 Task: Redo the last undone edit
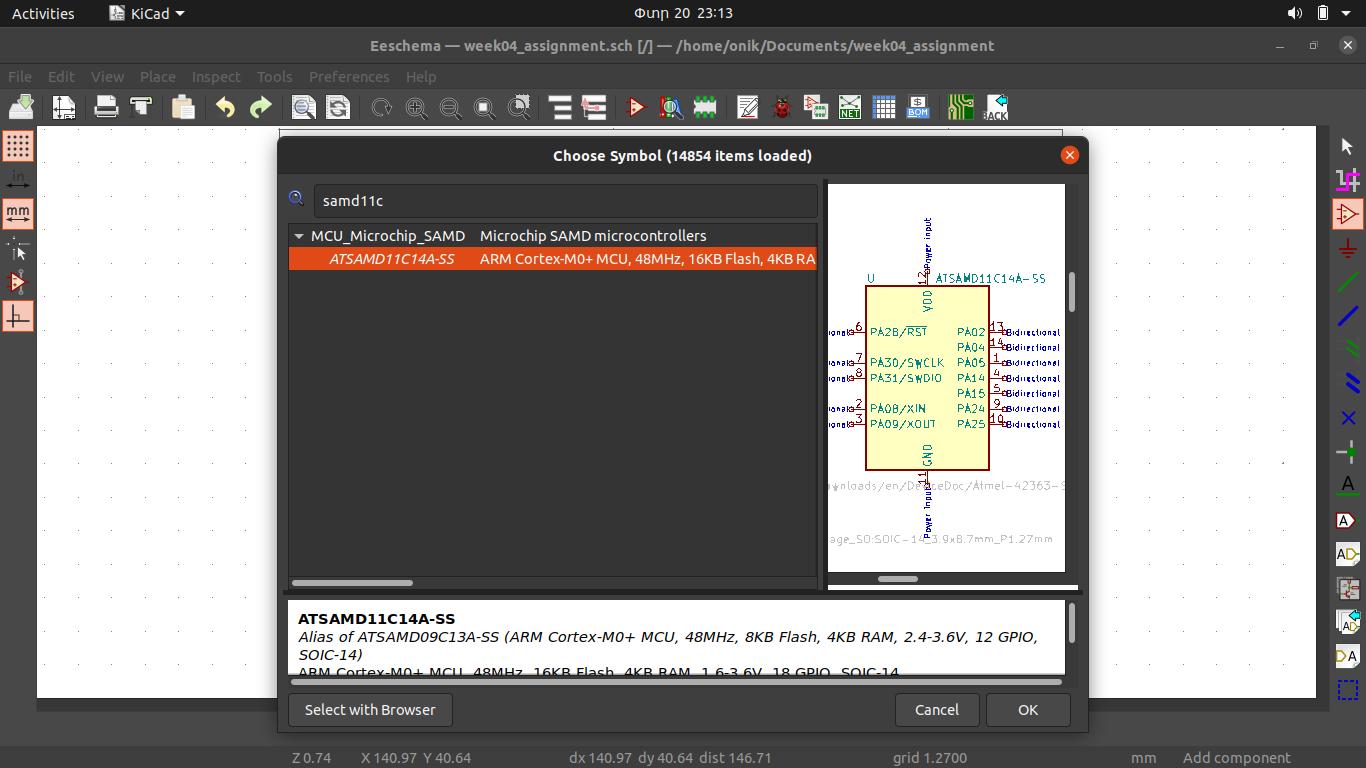[x=260, y=107]
